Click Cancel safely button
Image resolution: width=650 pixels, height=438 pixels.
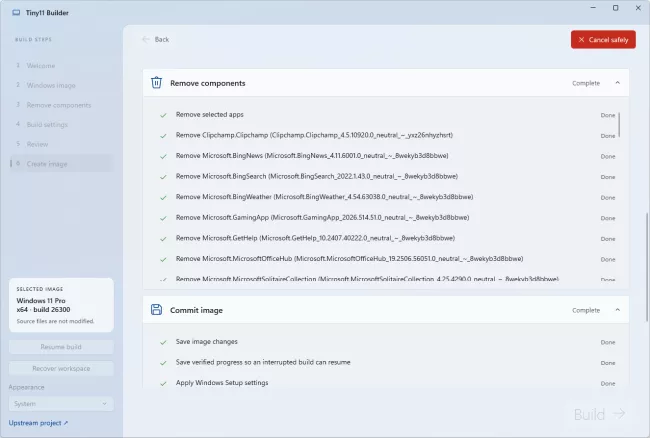click(603, 39)
